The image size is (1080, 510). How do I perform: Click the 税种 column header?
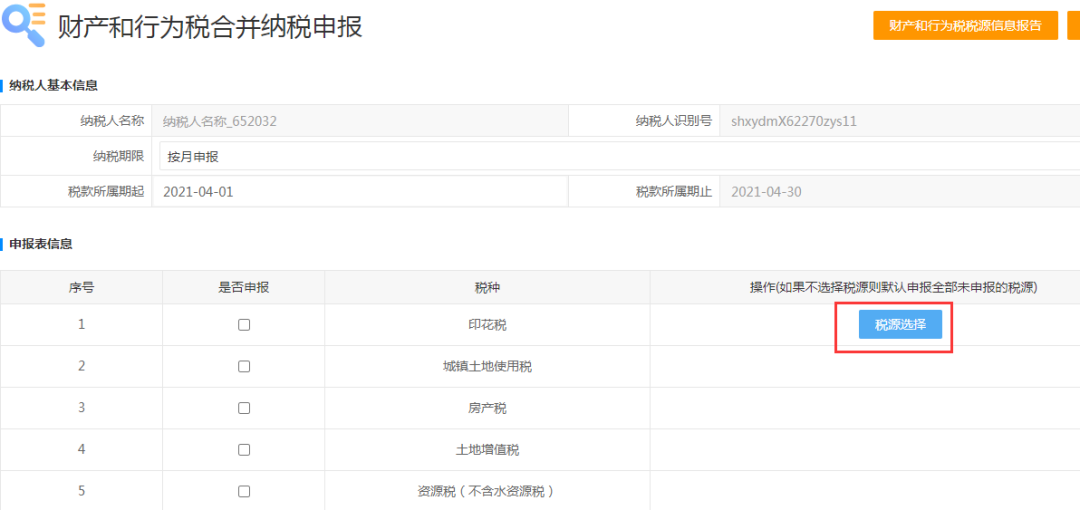[487, 287]
